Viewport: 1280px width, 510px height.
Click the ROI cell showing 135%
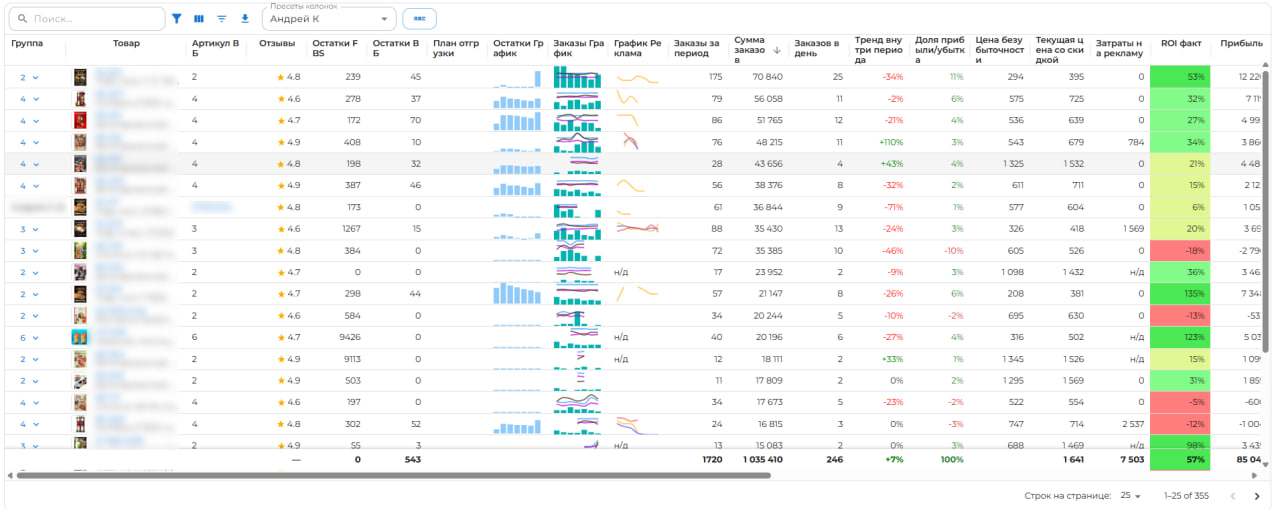pos(1180,294)
